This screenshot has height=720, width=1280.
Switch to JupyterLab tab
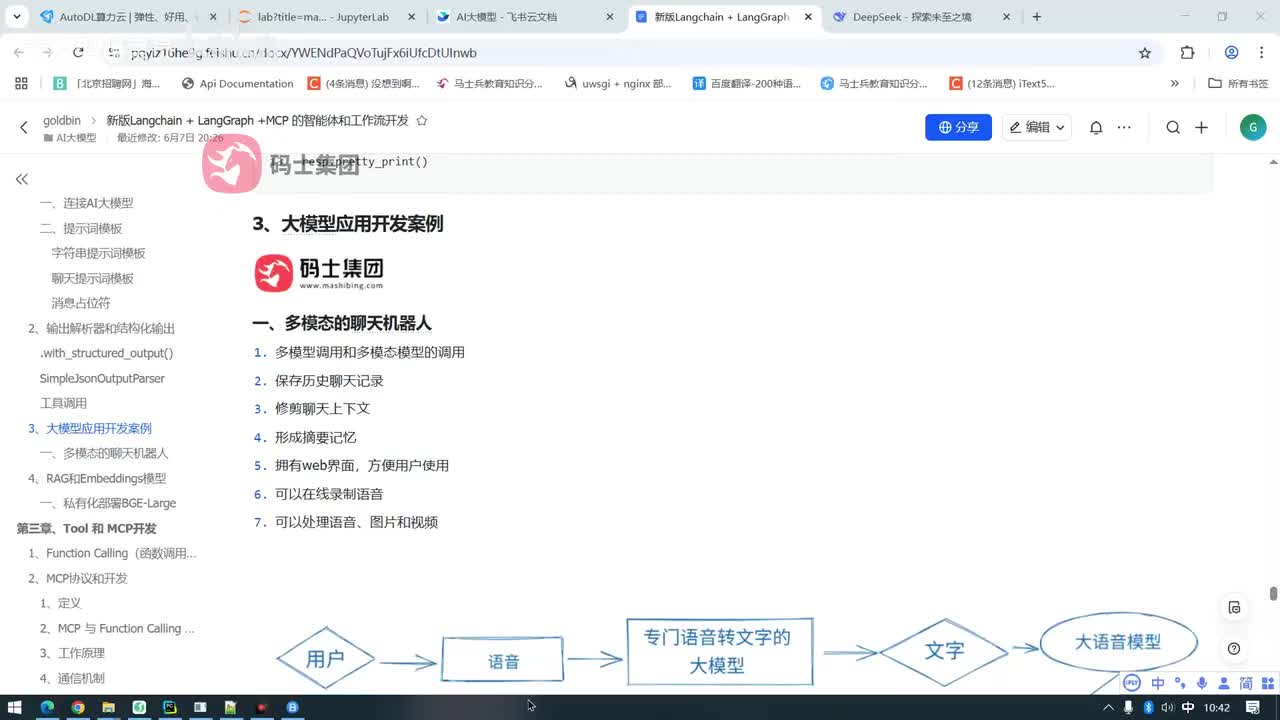[324, 17]
